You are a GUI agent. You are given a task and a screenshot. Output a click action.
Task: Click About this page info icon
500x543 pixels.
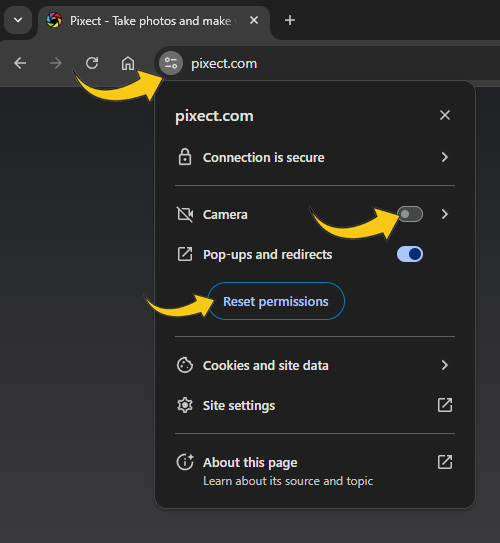coord(185,462)
